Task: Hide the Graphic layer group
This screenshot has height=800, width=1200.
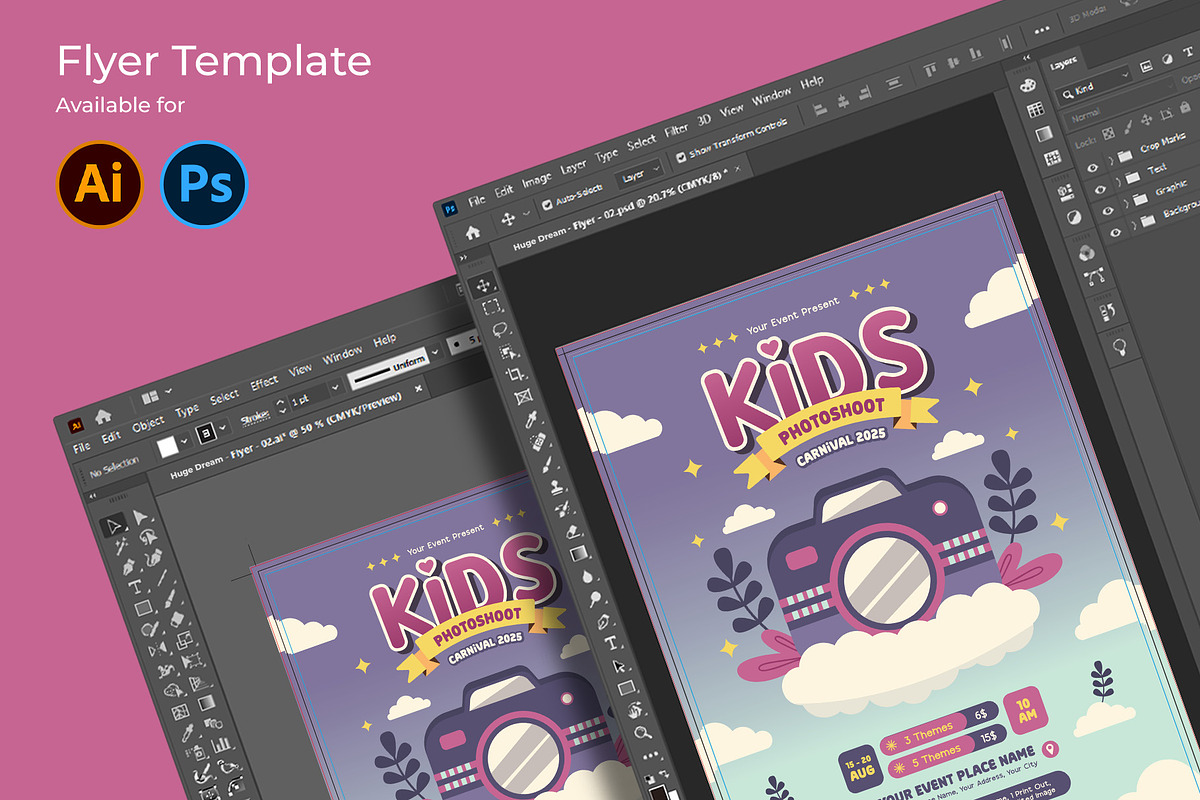Action: pos(1109,210)
